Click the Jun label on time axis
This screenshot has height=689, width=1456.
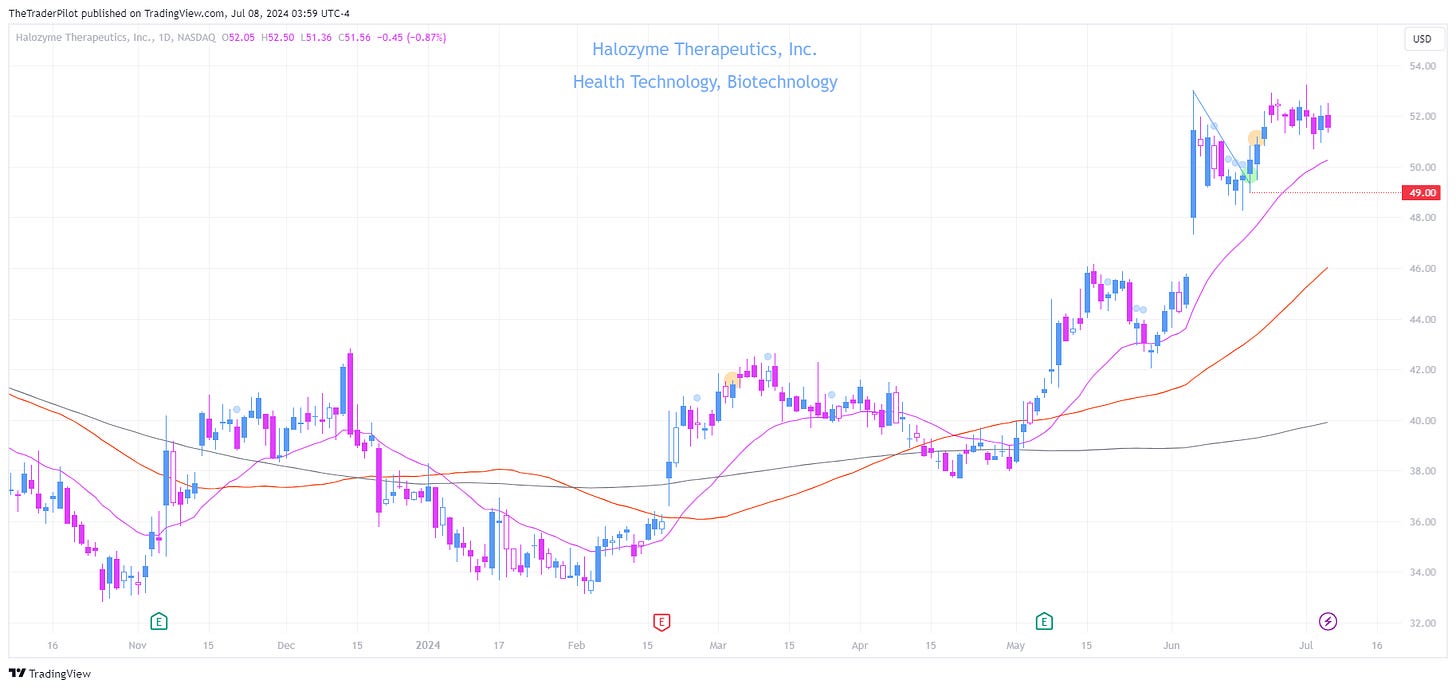click(1173, 646)
